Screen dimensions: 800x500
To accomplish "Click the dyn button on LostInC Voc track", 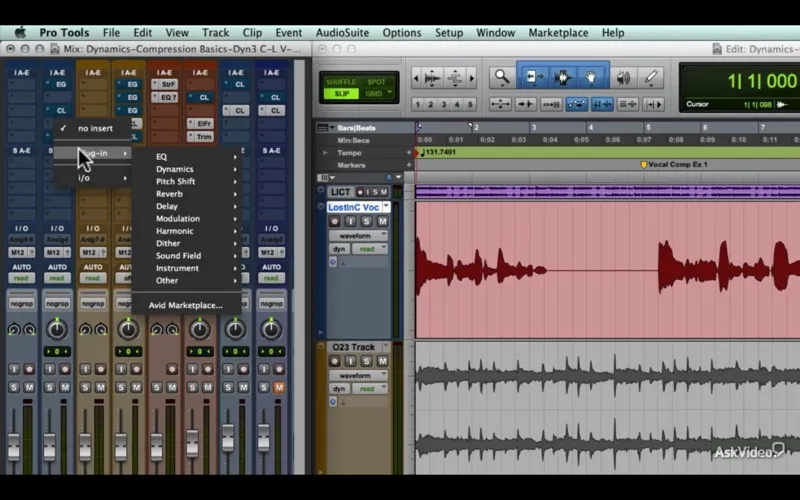I will tap(339, 249).
